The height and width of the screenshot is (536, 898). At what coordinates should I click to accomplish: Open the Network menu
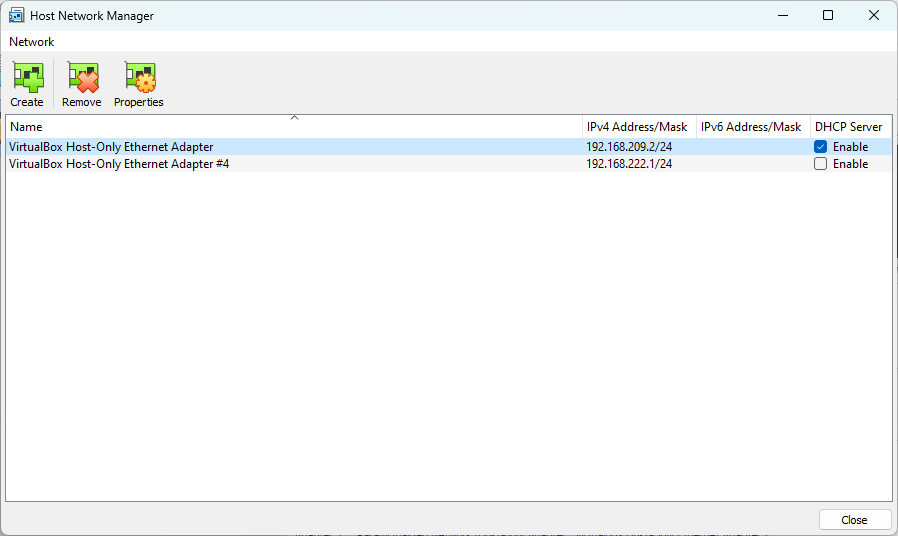(31, 42)
